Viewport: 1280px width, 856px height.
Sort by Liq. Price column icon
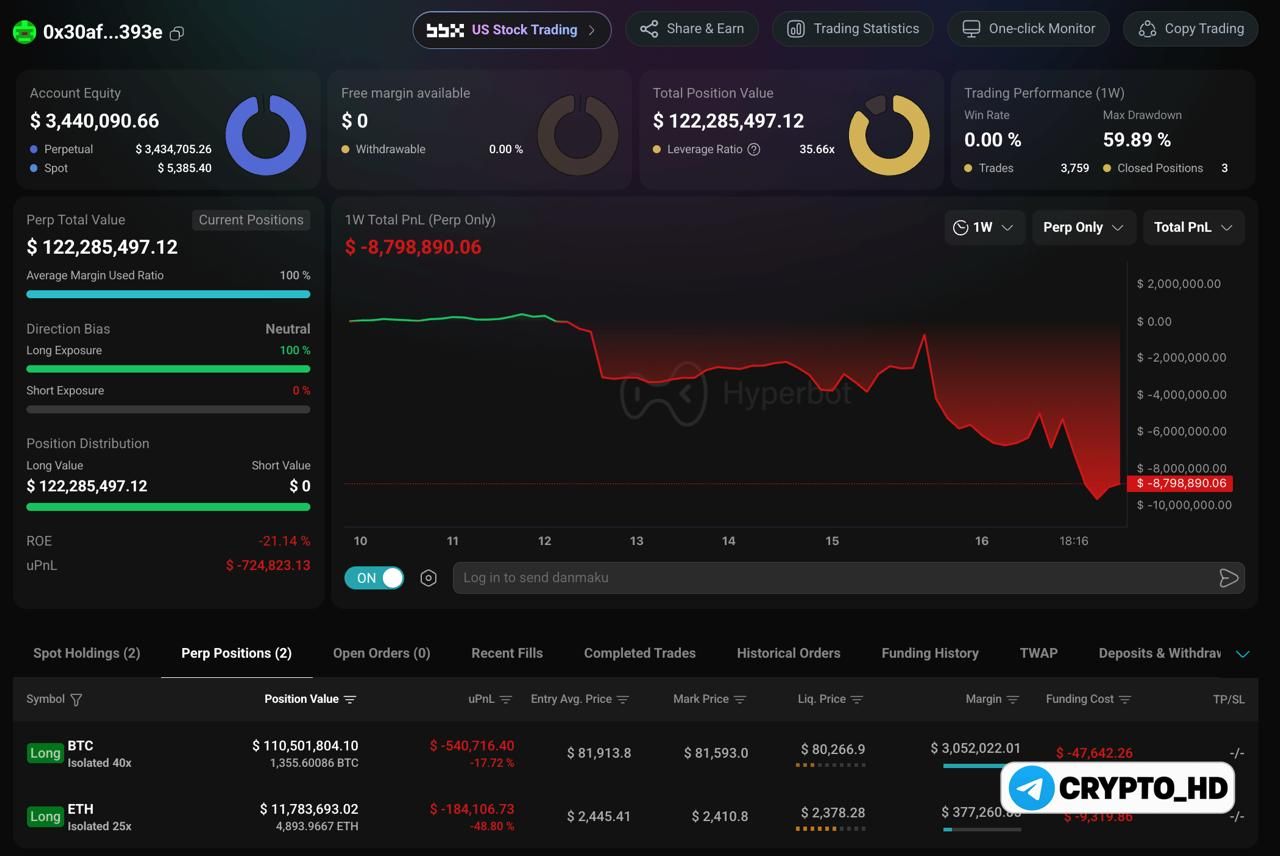(857, 700)
